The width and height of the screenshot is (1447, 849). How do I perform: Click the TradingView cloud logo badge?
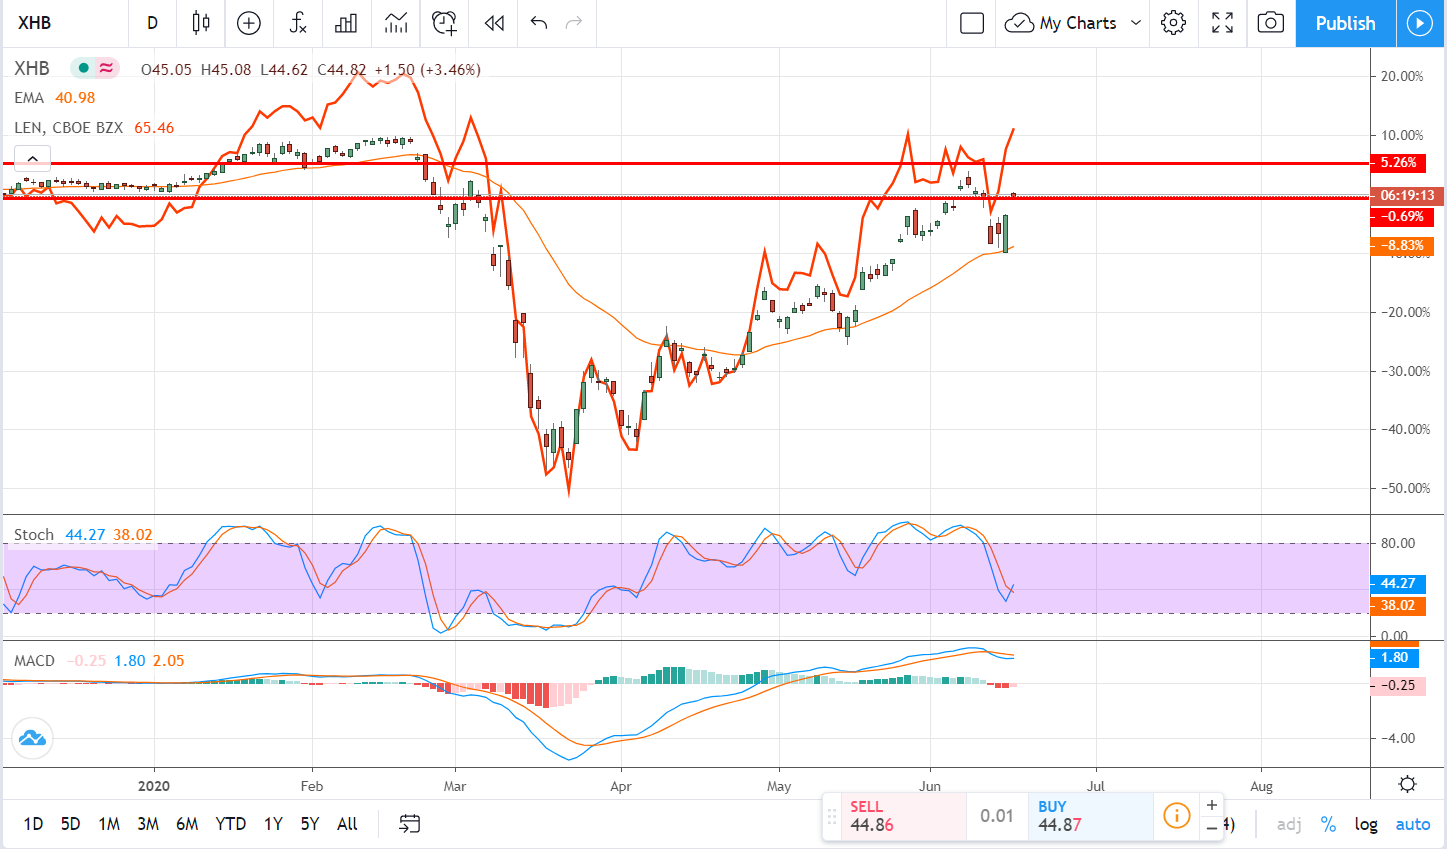[x=32, y=739]
